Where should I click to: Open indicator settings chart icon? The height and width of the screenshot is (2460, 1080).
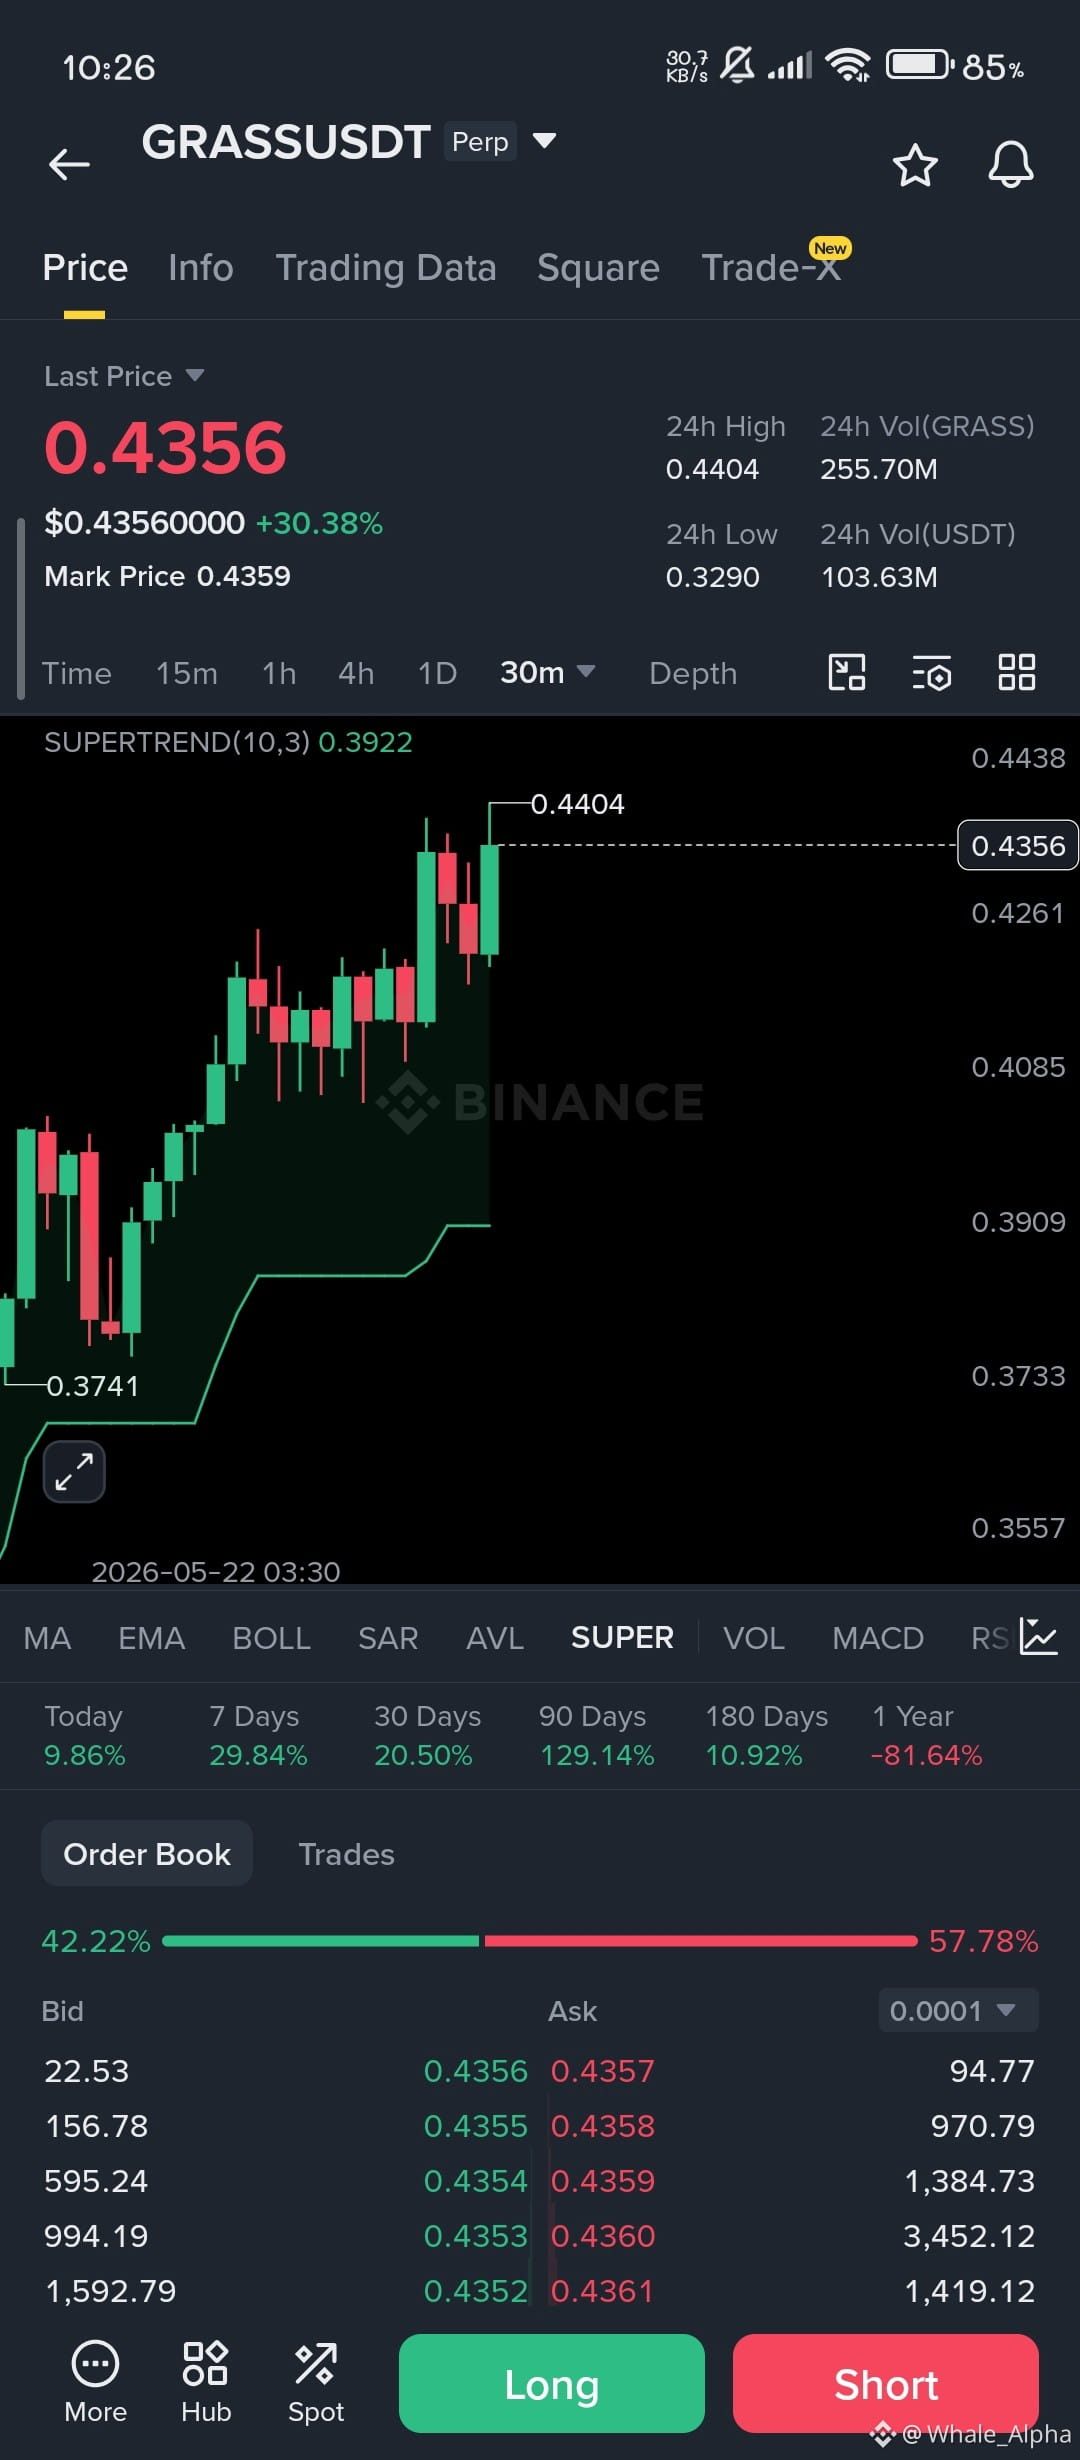tap(1039, 1637)
